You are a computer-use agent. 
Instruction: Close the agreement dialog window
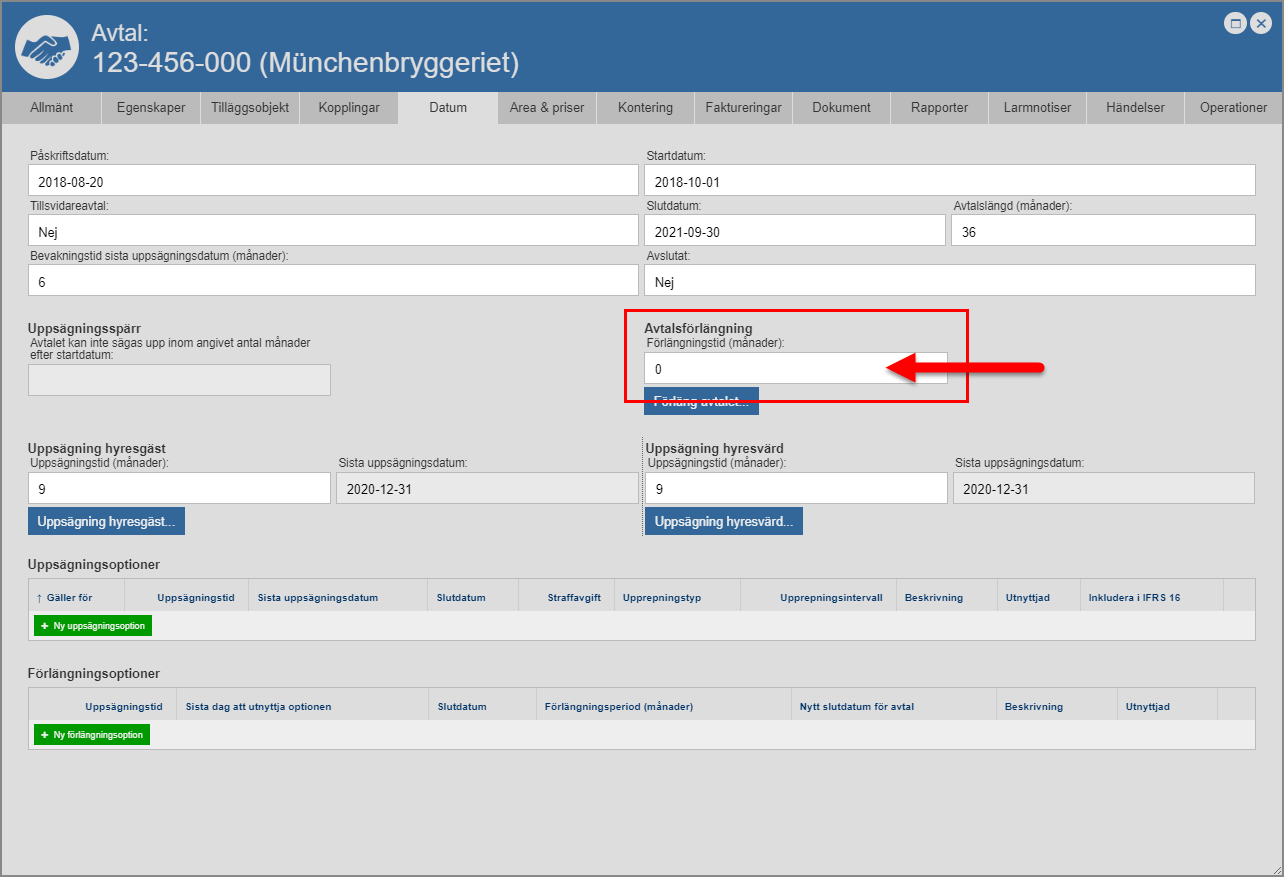pos(1260,24)
